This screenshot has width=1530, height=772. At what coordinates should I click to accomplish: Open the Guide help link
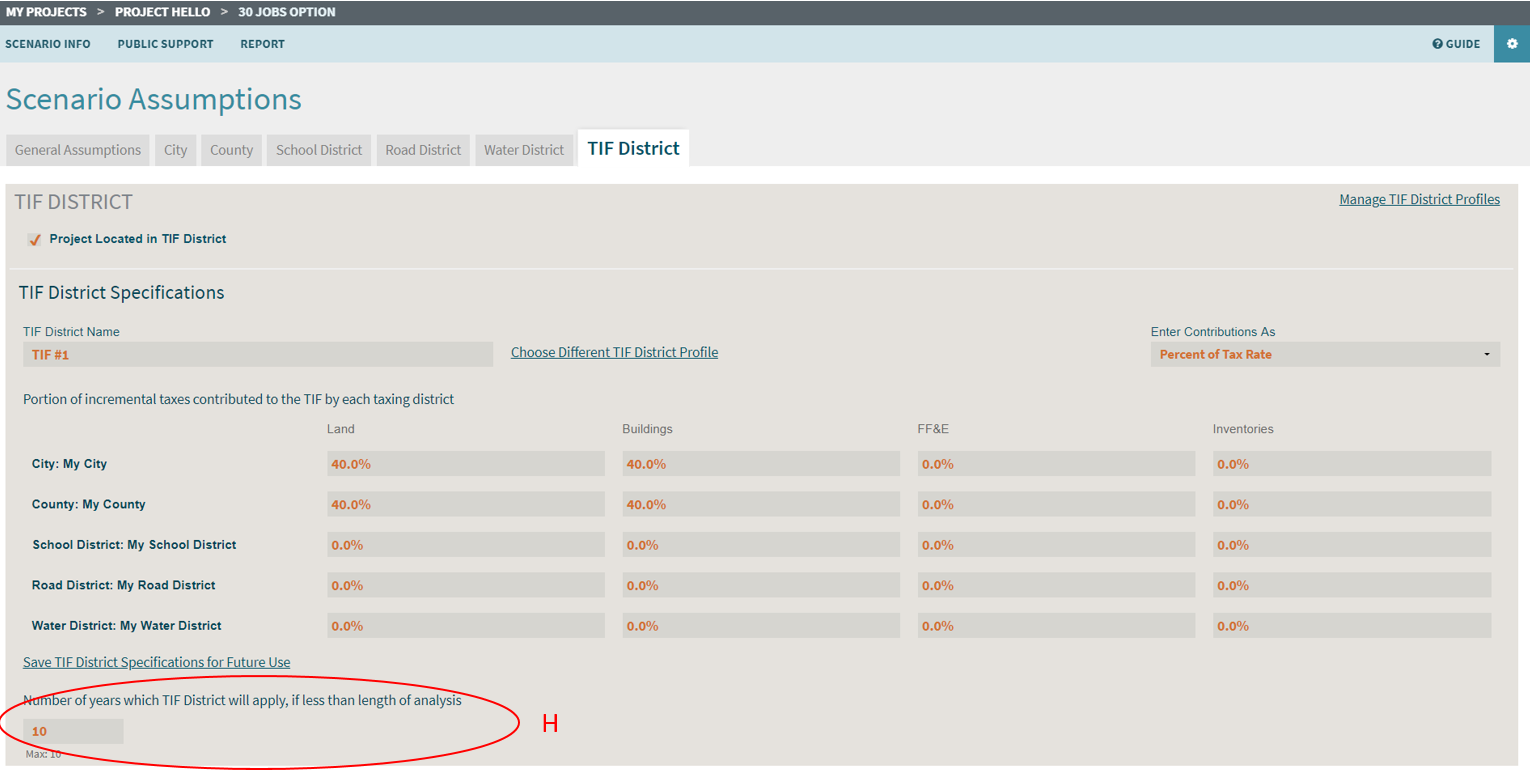point(1456,44)
